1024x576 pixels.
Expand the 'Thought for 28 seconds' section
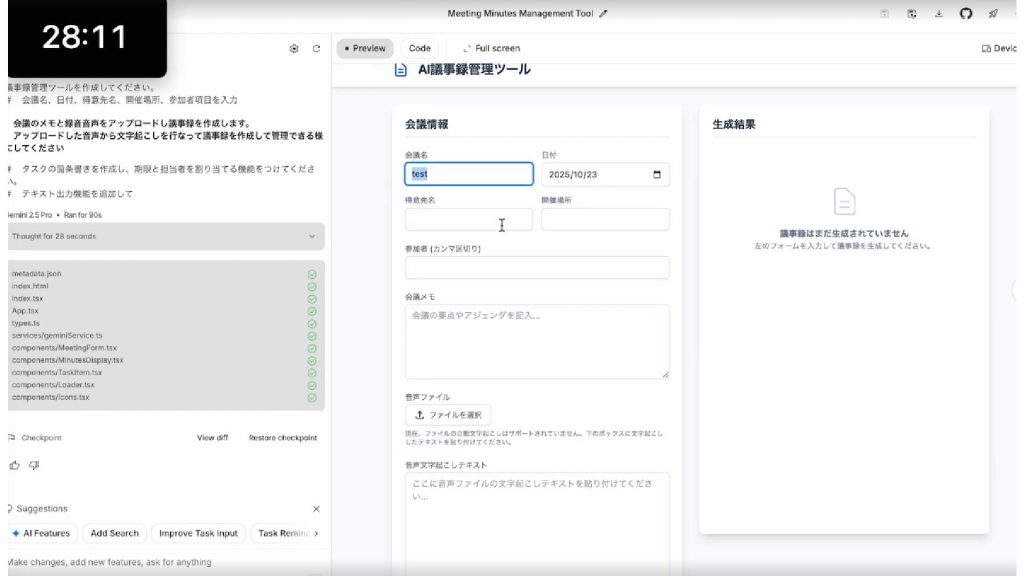click(x=311, y=236)
